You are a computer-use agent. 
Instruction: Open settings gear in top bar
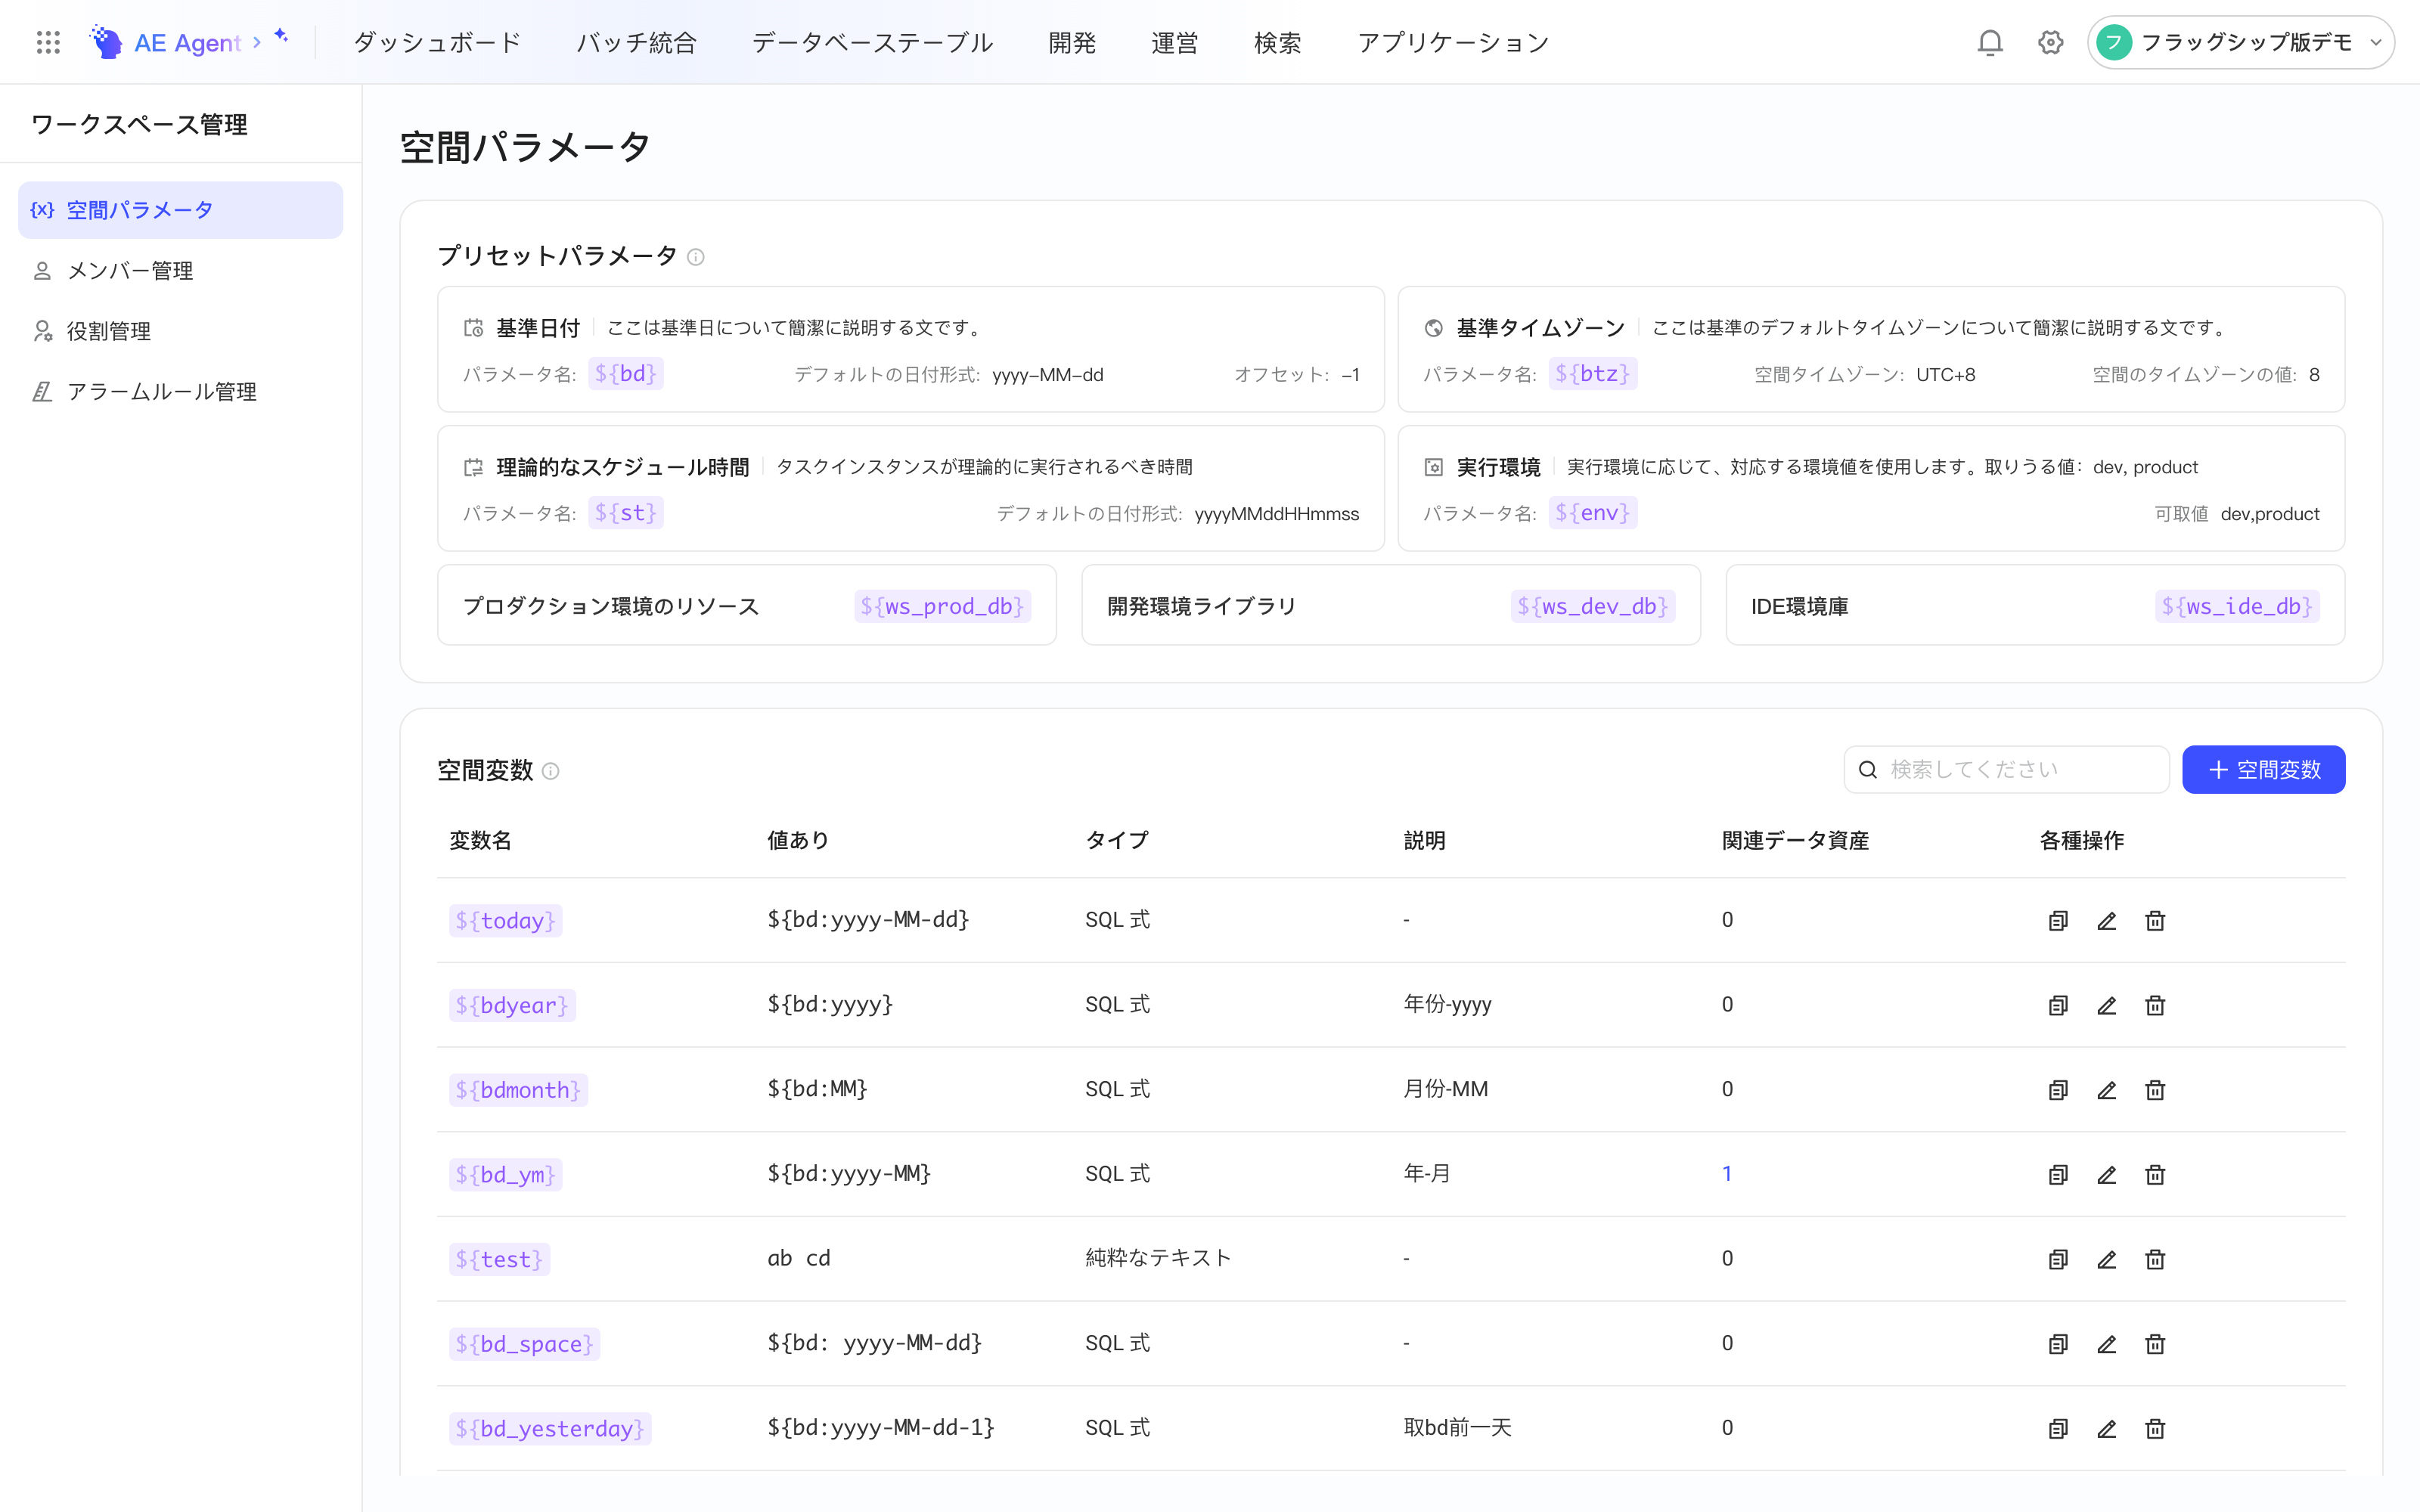2051,42
